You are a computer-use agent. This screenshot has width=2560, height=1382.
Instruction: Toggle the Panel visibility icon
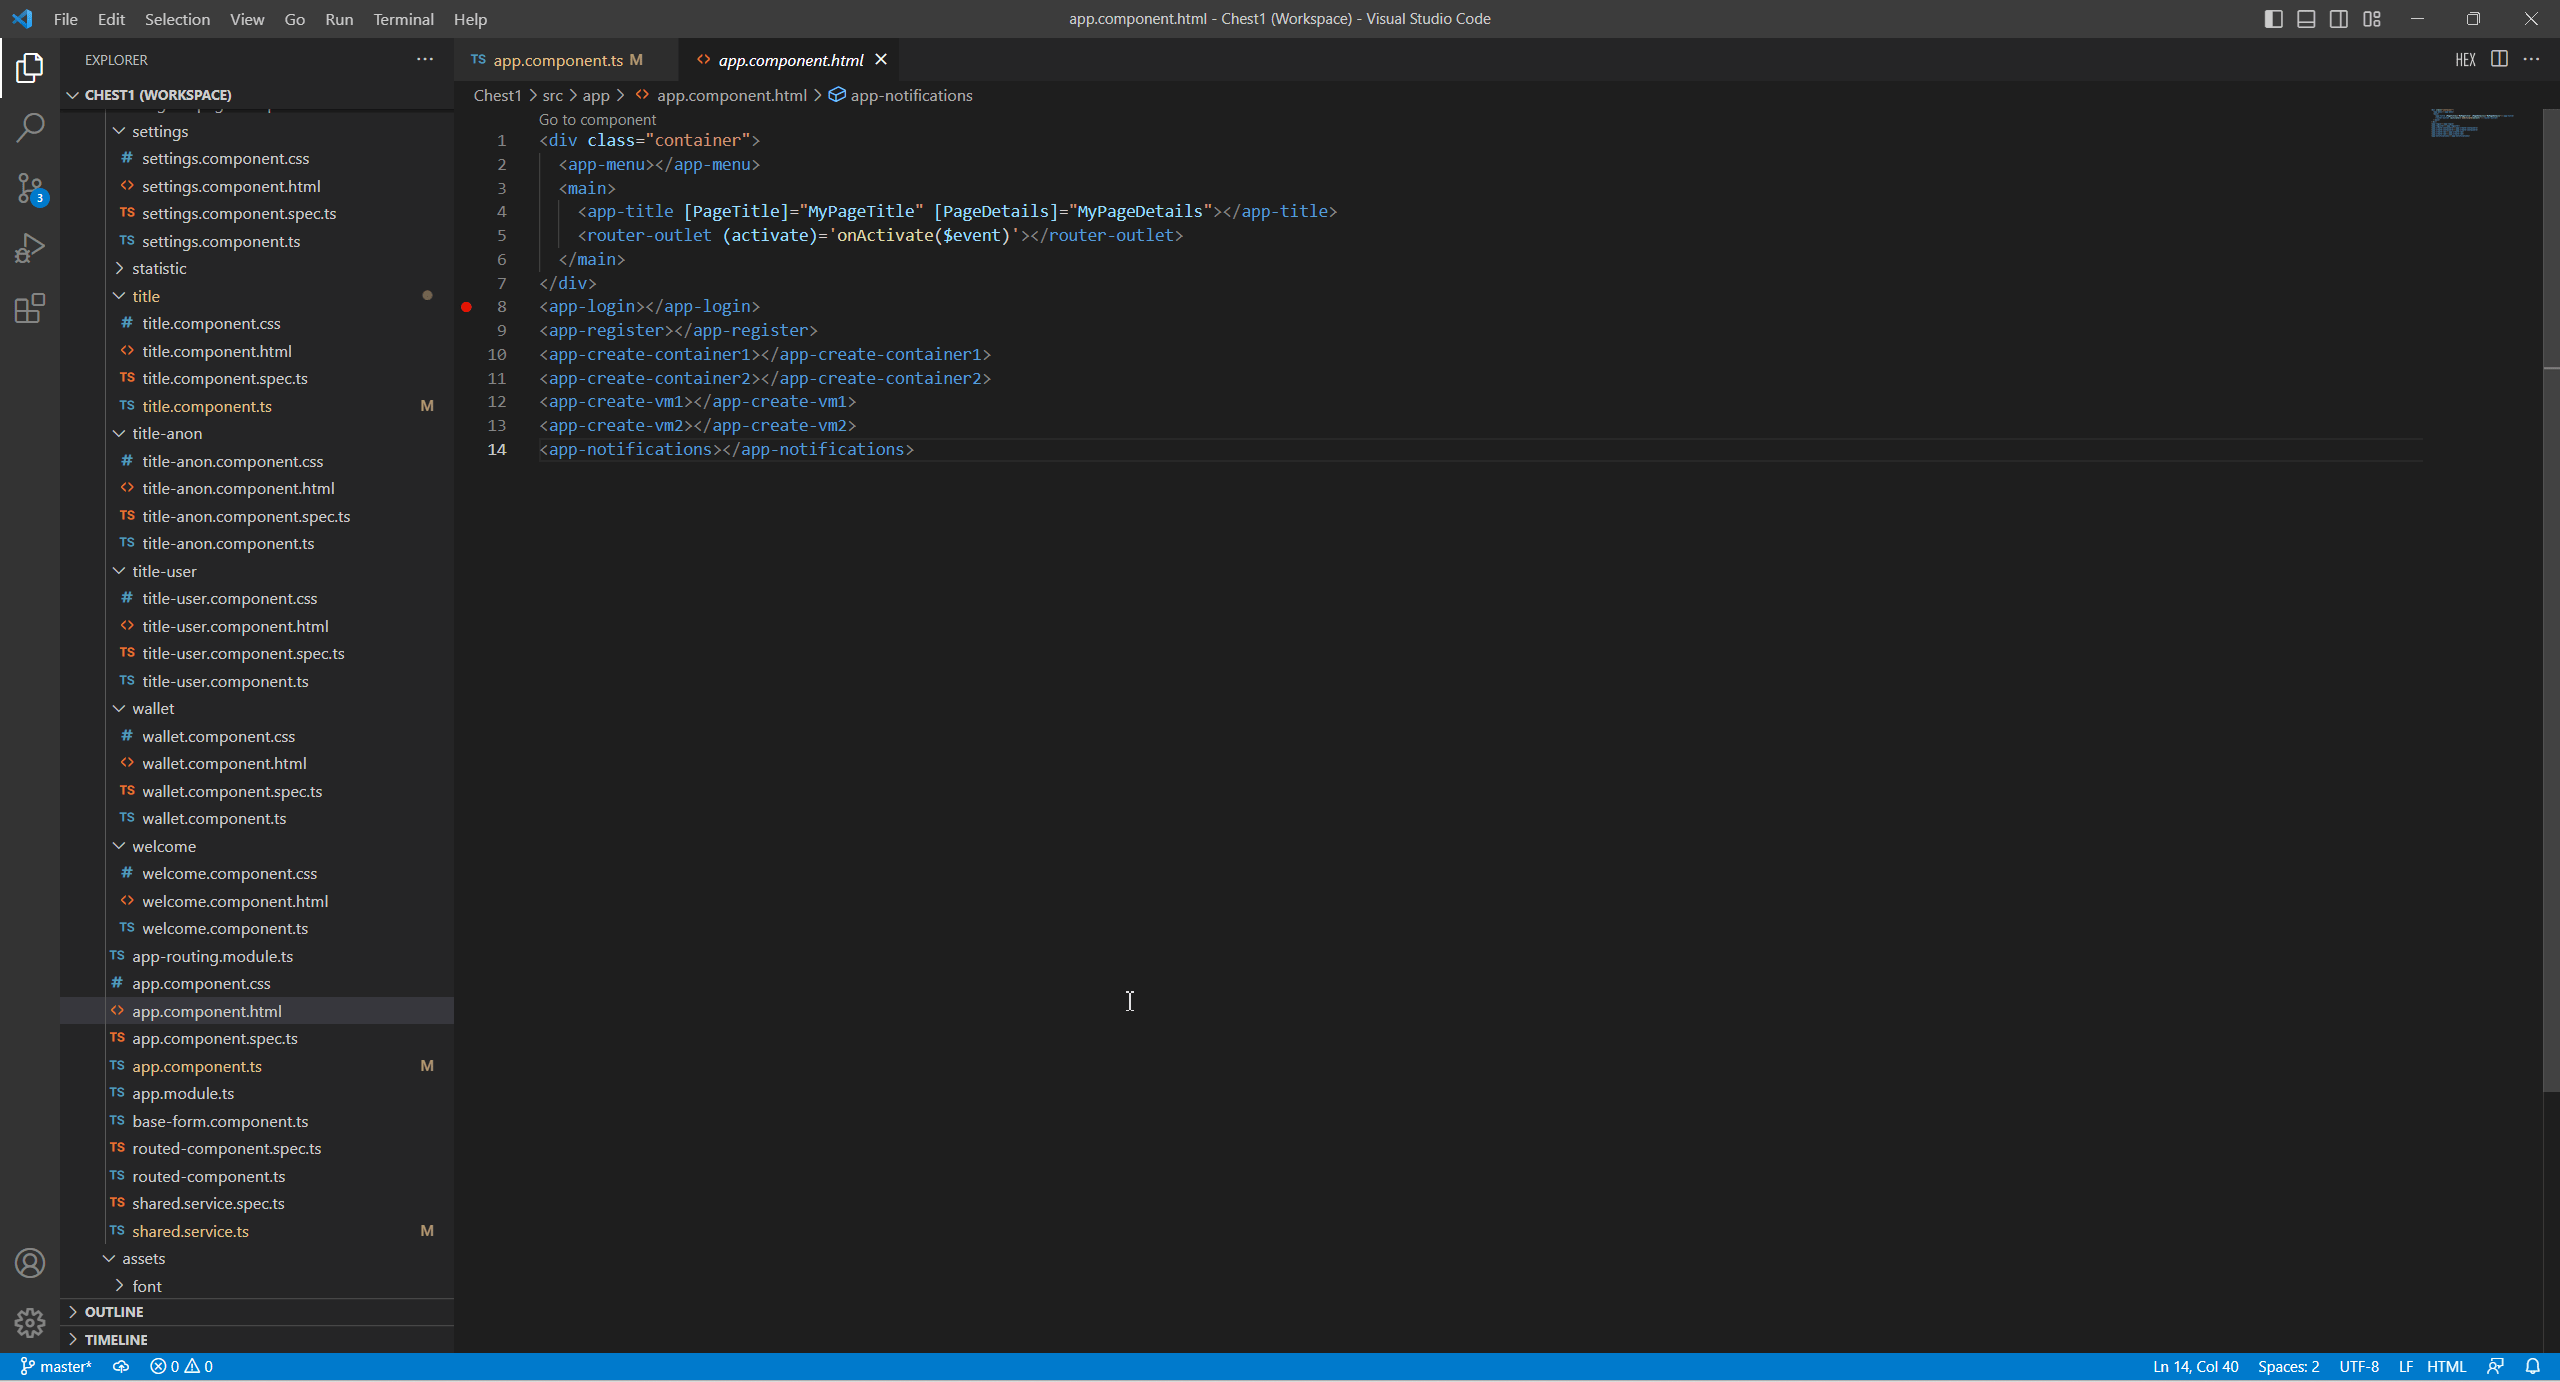(x=2306, y=18)
